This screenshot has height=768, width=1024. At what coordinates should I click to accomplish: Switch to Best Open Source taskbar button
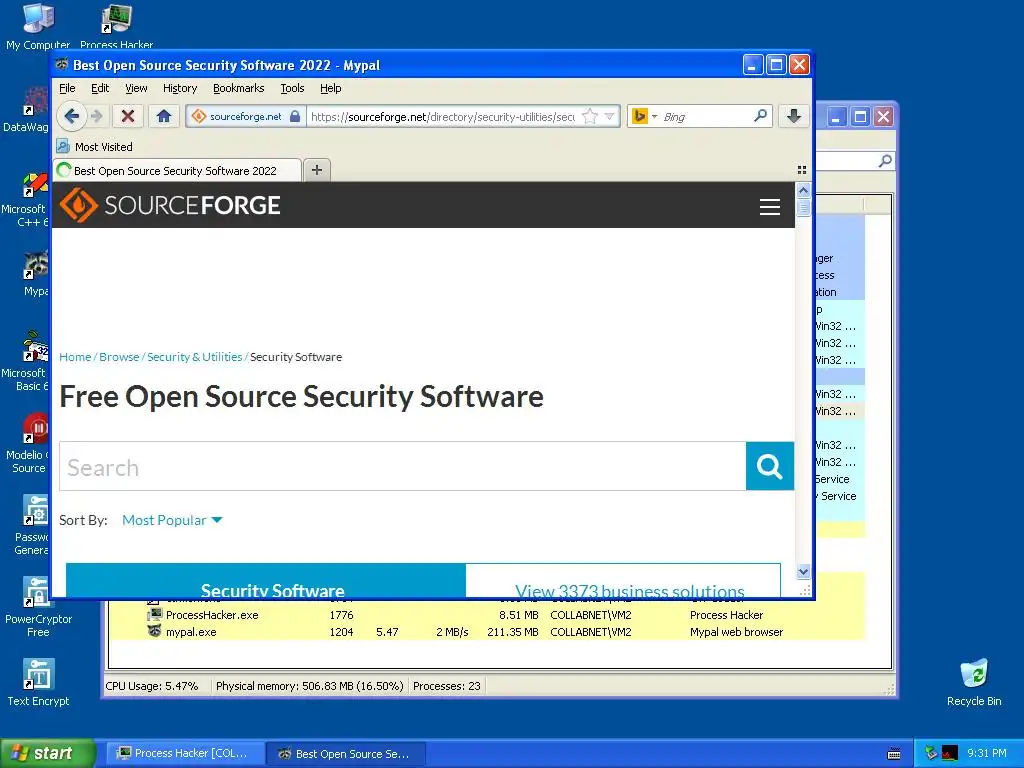347,753
